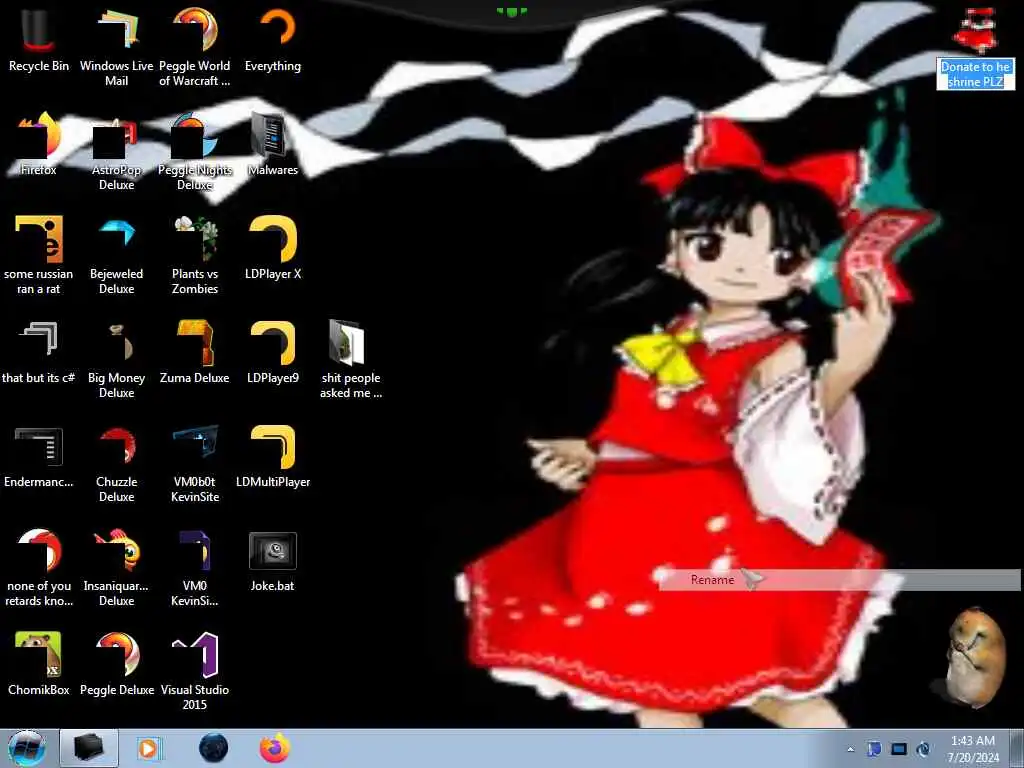Image resolution: width=1024 pixels, height=768 pixels.
Task: Select the Windows Live Mail shortcut
Action: click(x=116, y=47)
